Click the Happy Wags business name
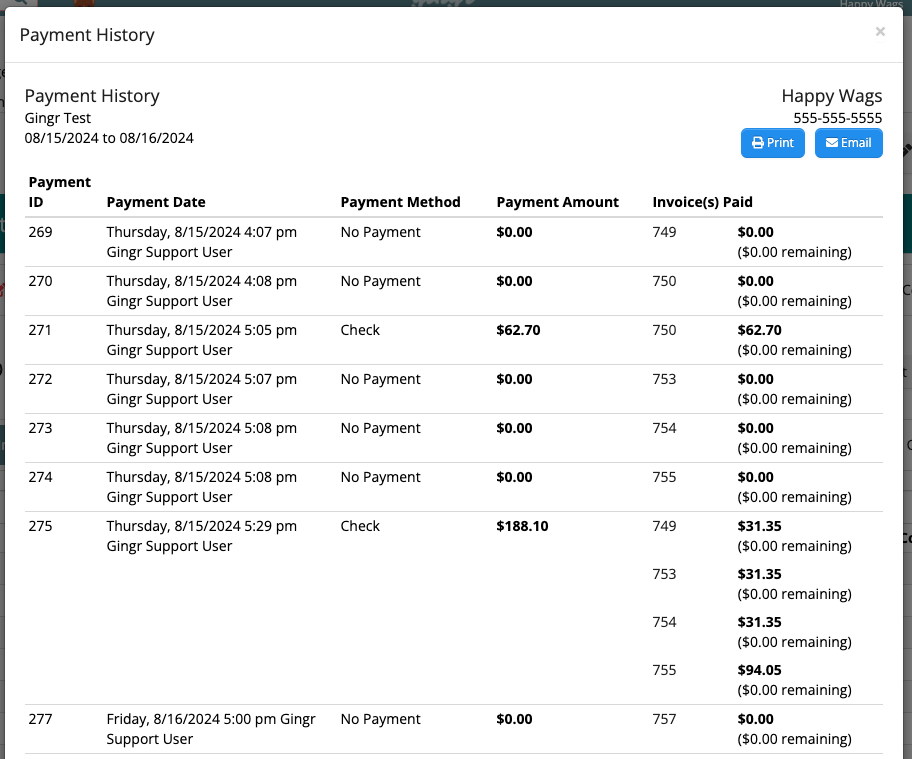 (x=832, y=95)
